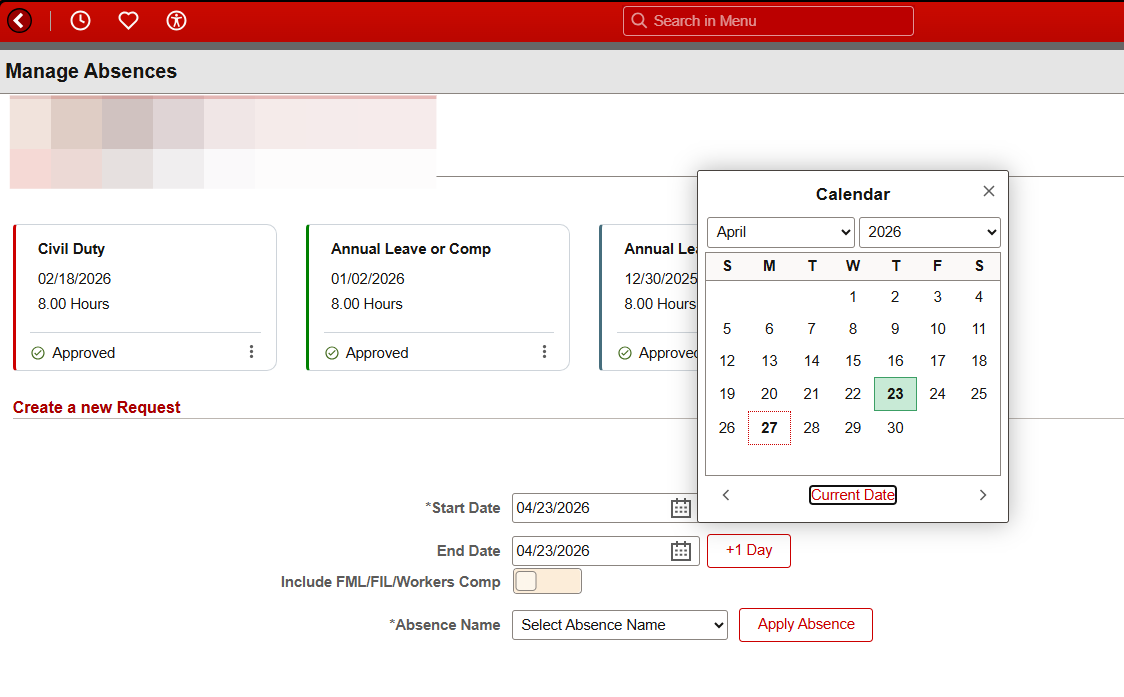Choose April 24 in the calendar
The height and width of the screenshot is (697, 1124).
click(938, 394)
